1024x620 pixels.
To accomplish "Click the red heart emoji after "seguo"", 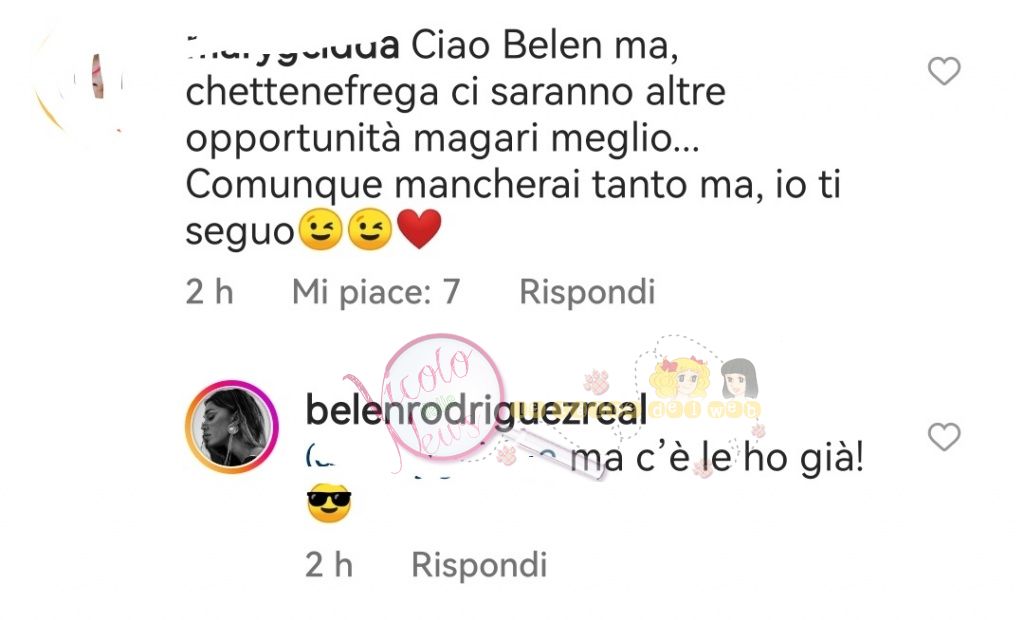I will coord(419,229).
